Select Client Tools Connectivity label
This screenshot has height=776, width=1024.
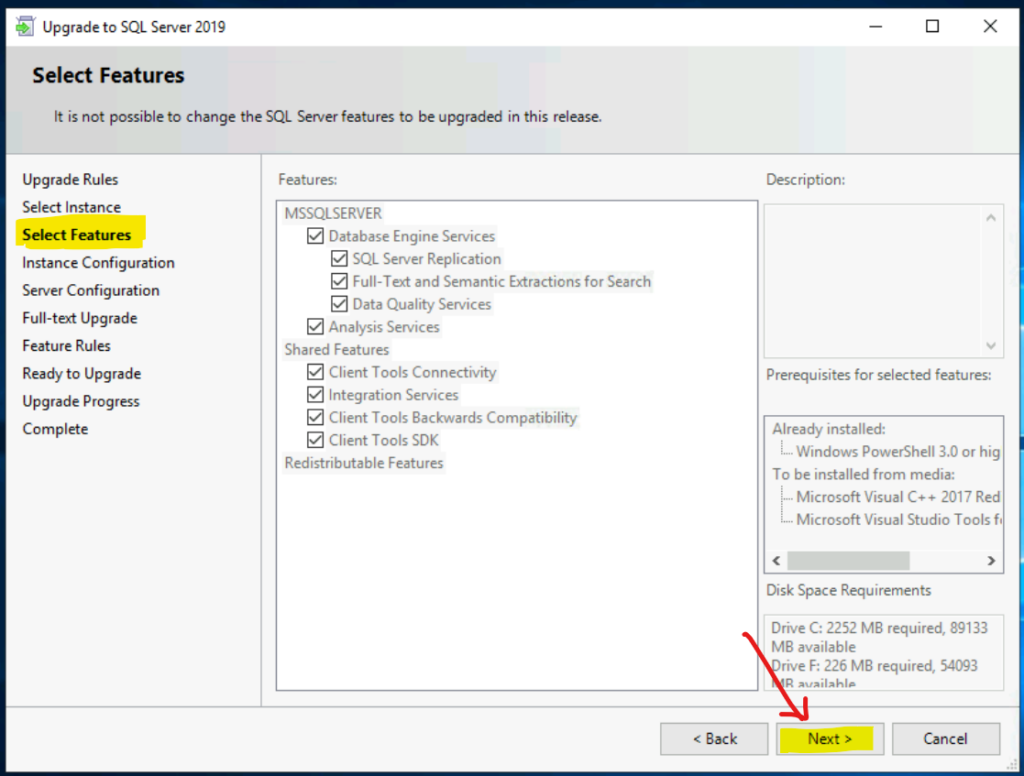(x=412, y=372)
